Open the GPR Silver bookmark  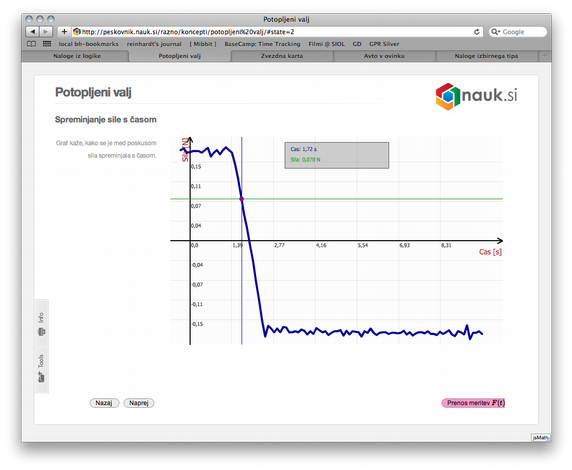click(384, 44)
